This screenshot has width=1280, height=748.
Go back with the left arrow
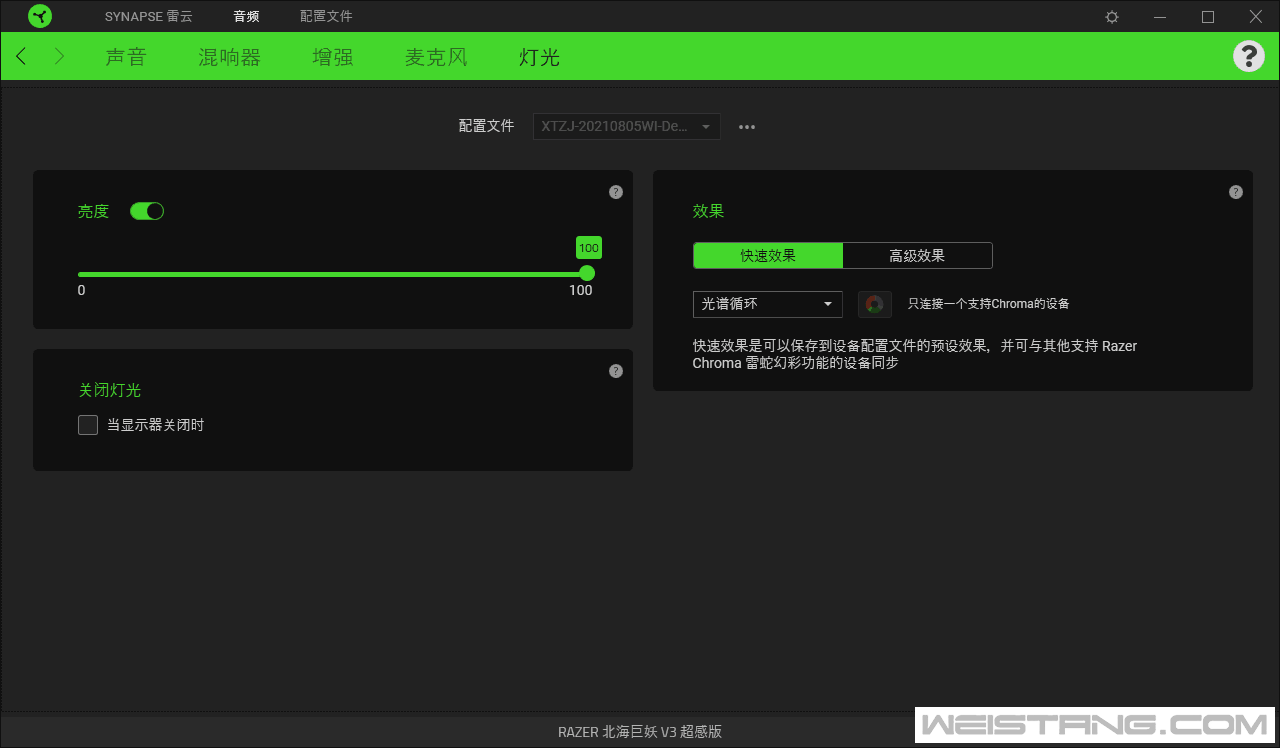(22, 56)
